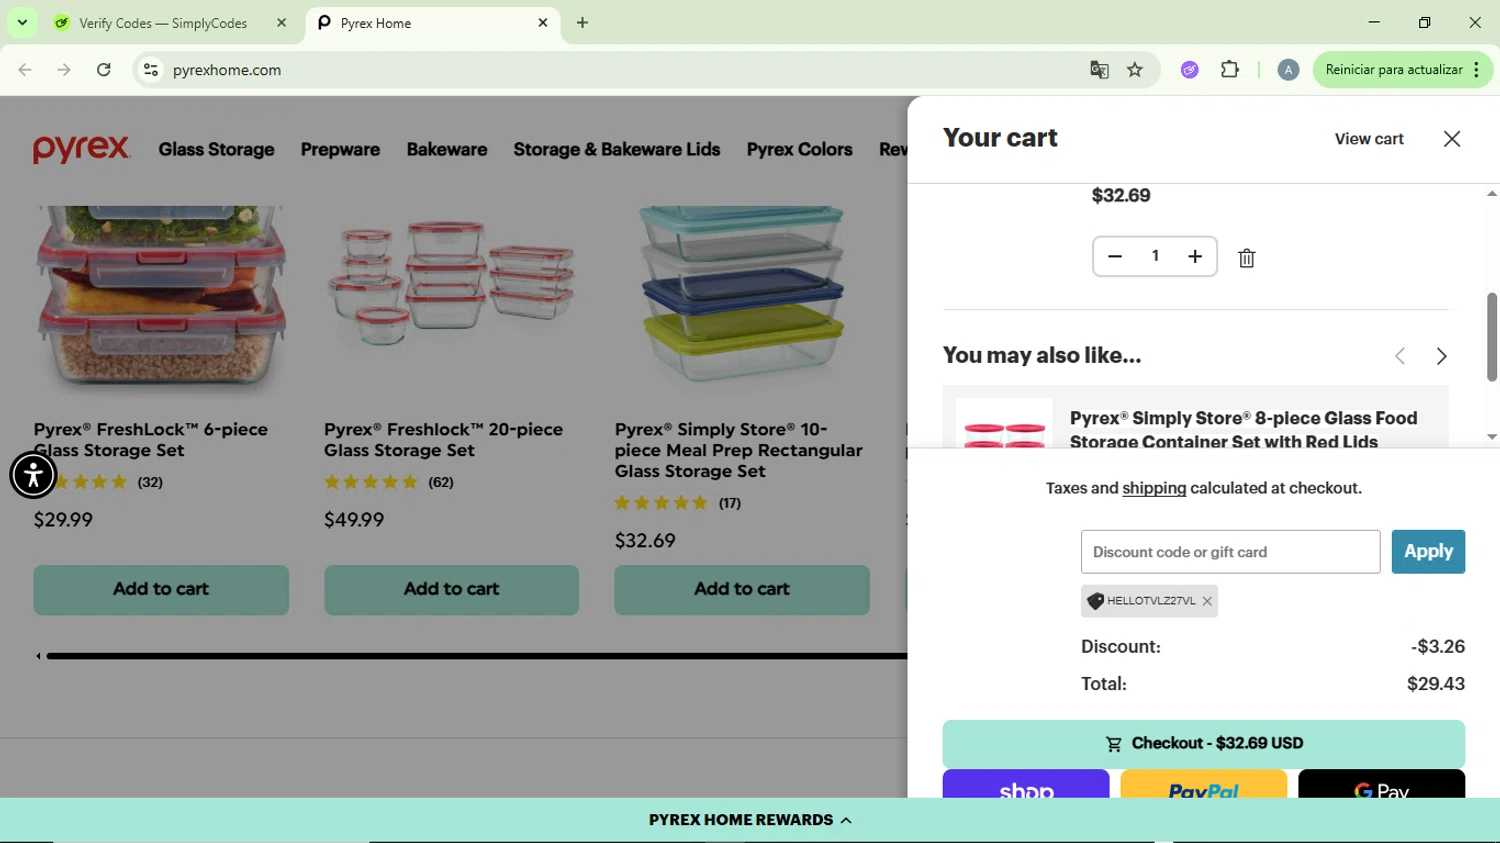View the 62 reviews rating
The image size is (1500, 843).
coord(389,482)
